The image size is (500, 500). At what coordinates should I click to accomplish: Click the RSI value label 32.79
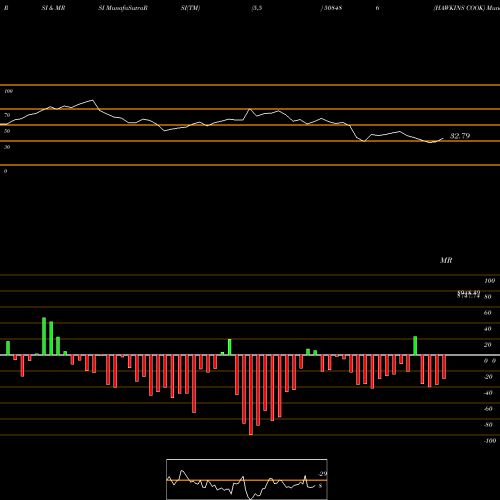click(460, 136)
